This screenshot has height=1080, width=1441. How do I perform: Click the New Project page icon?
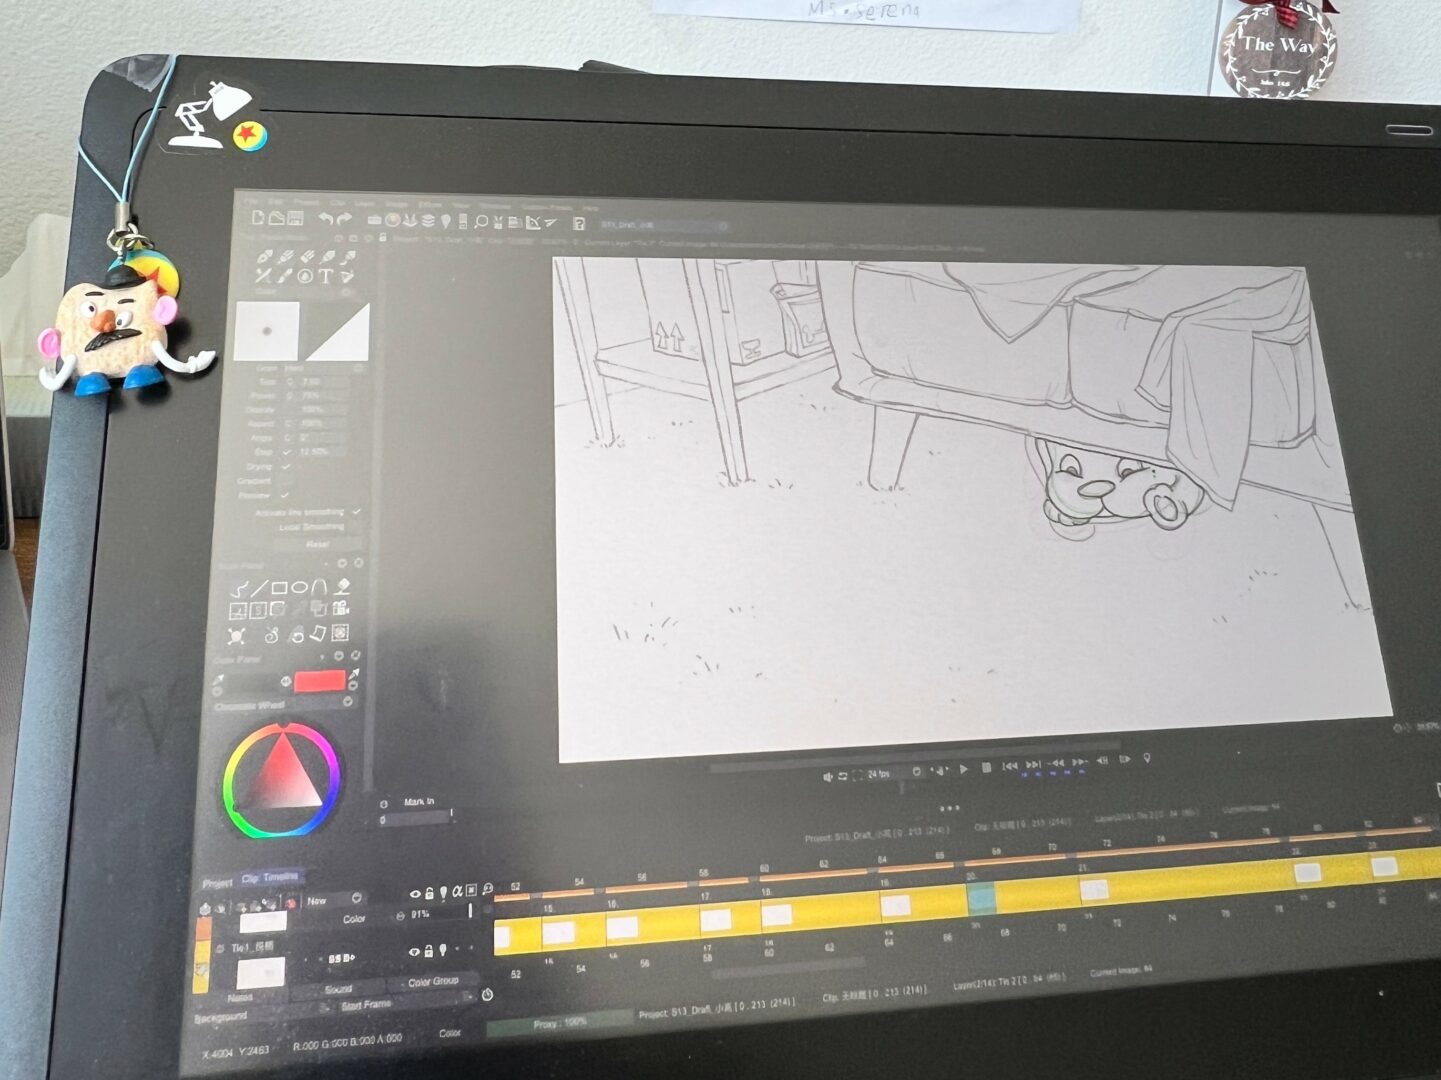pos(258,217)
